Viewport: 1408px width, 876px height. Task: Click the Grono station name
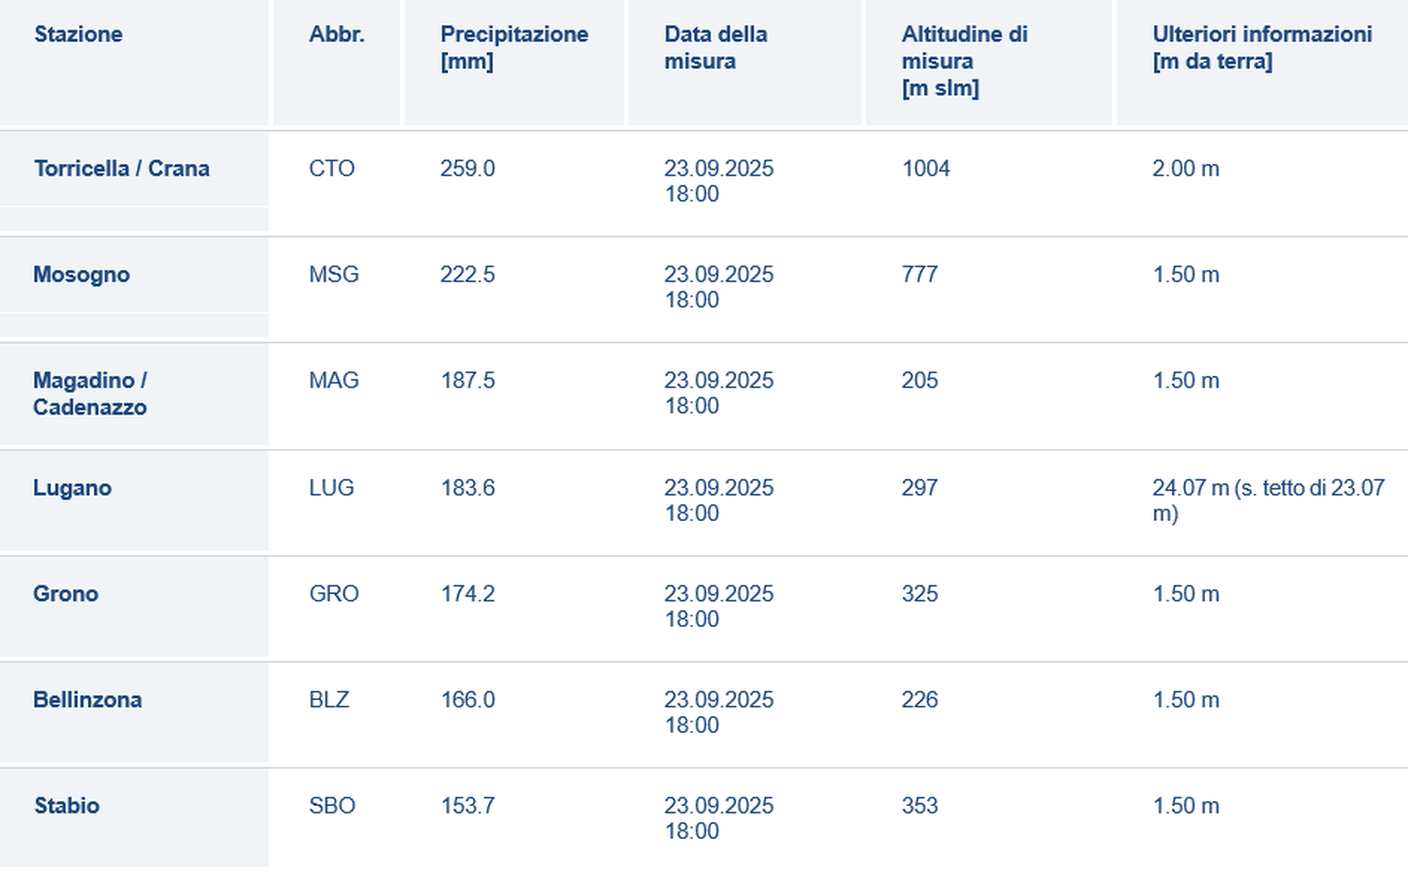pos(66,594)
